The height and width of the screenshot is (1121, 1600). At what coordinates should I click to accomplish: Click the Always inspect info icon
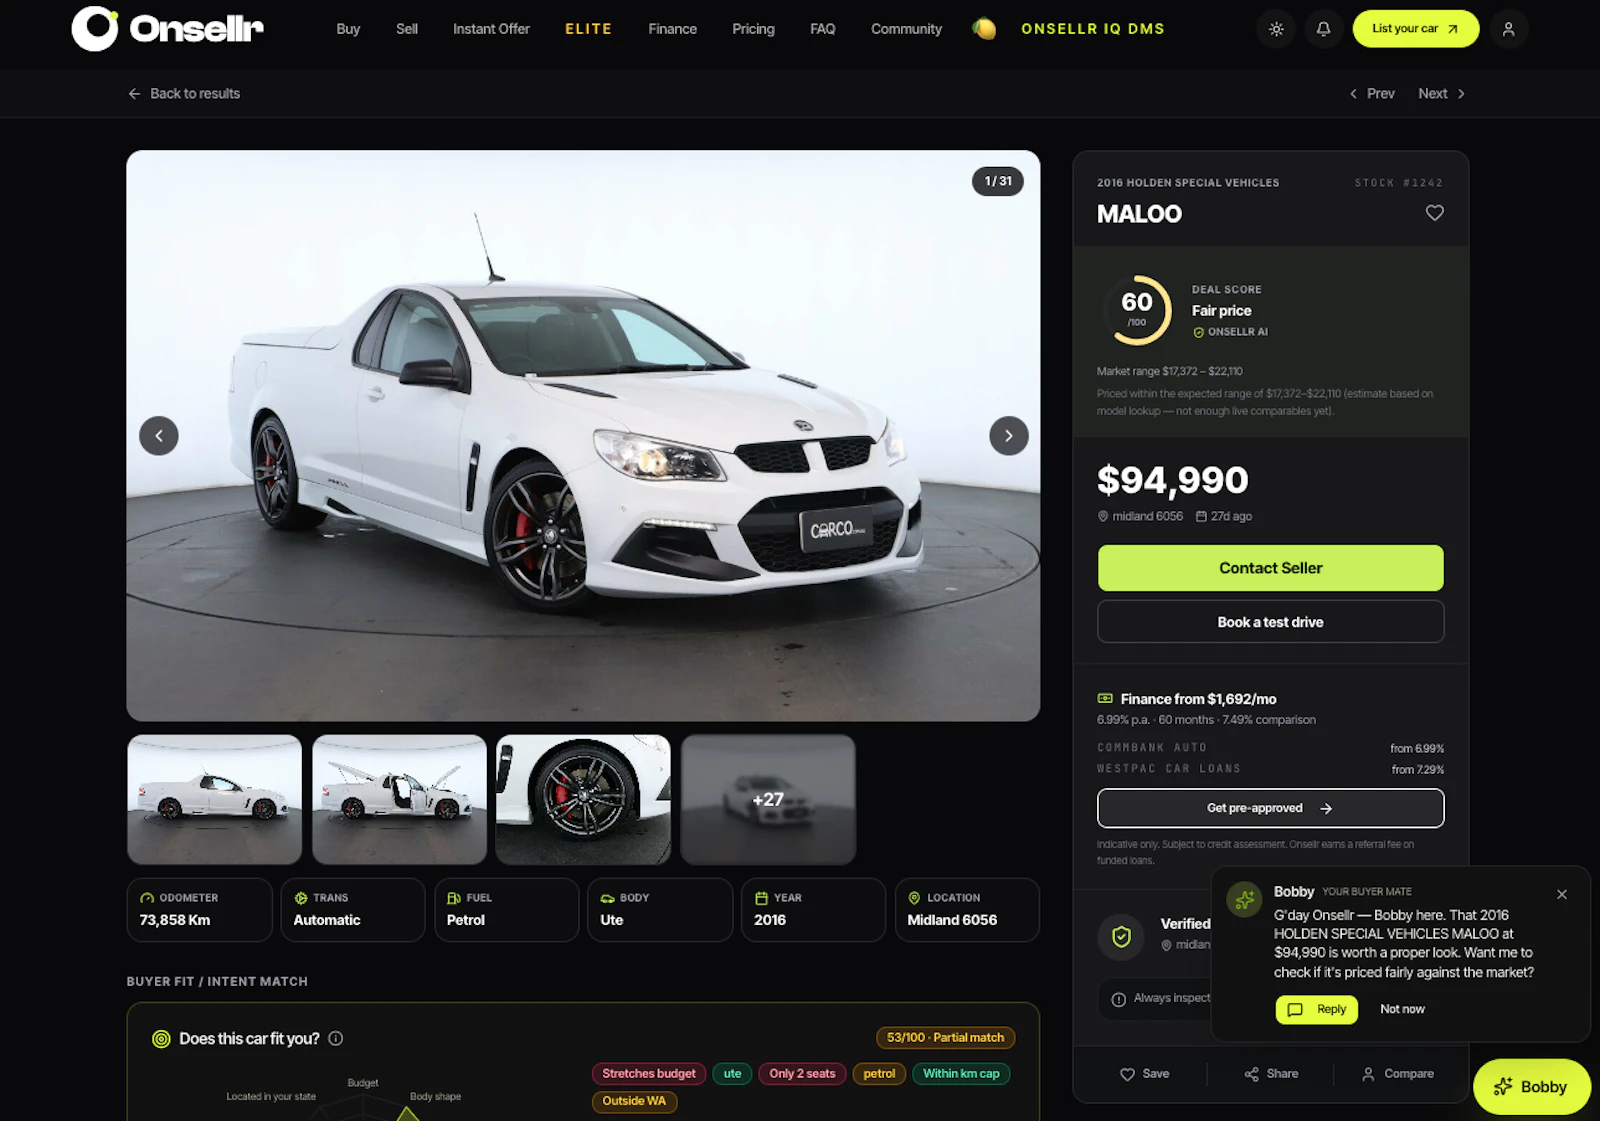[x=1118, y=1000]
